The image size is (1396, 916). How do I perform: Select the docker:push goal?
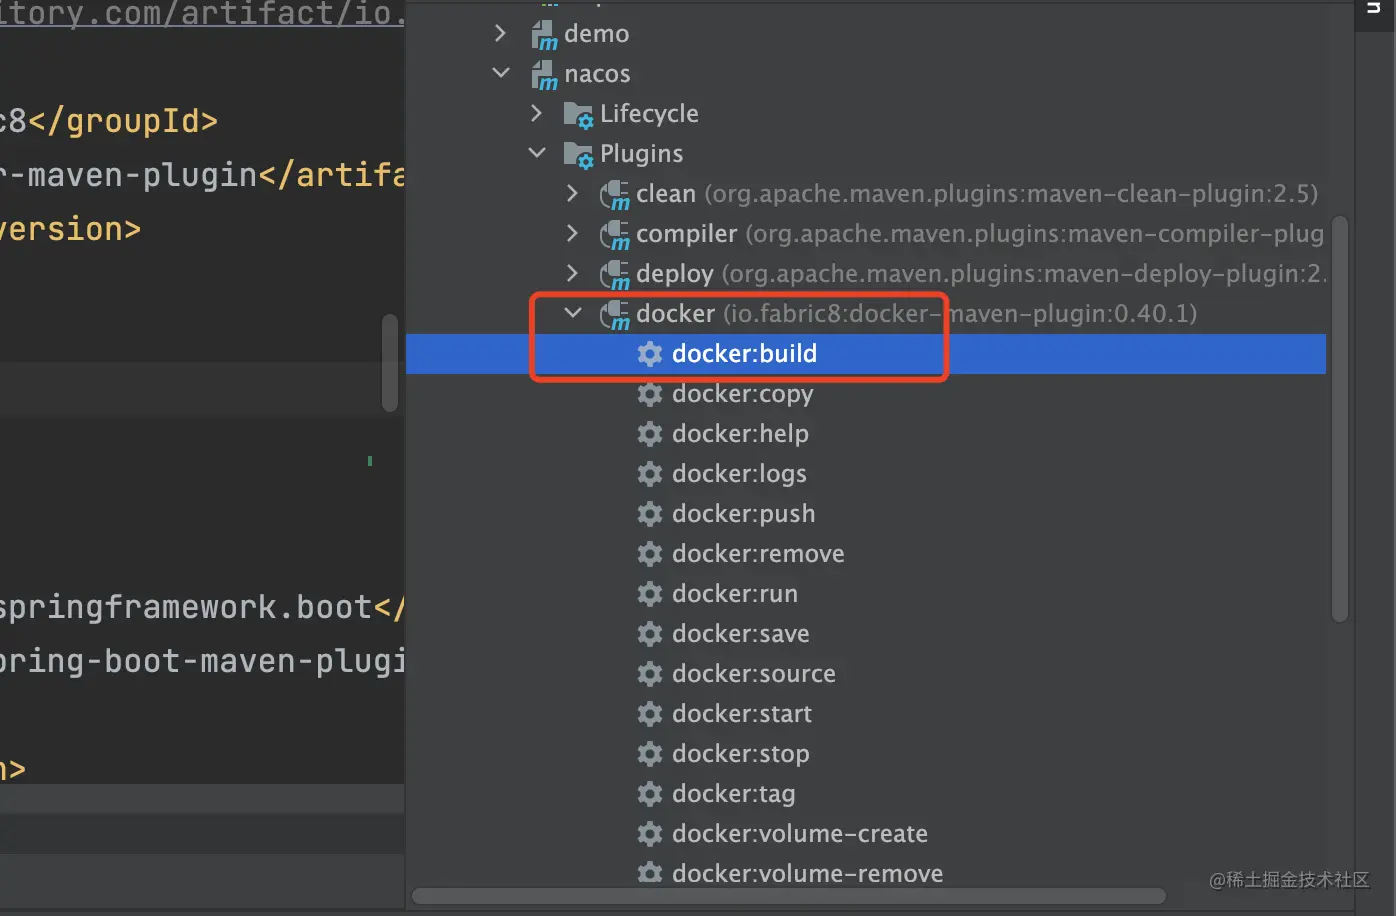[x=743, y=514]
